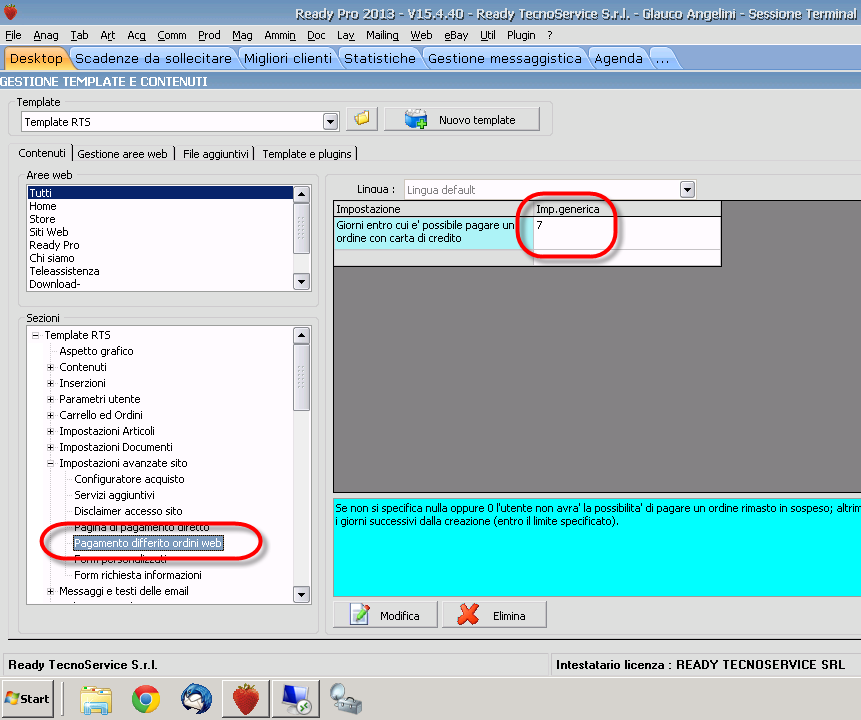Select Aspetto grafico in the tree

pos(96,351)
